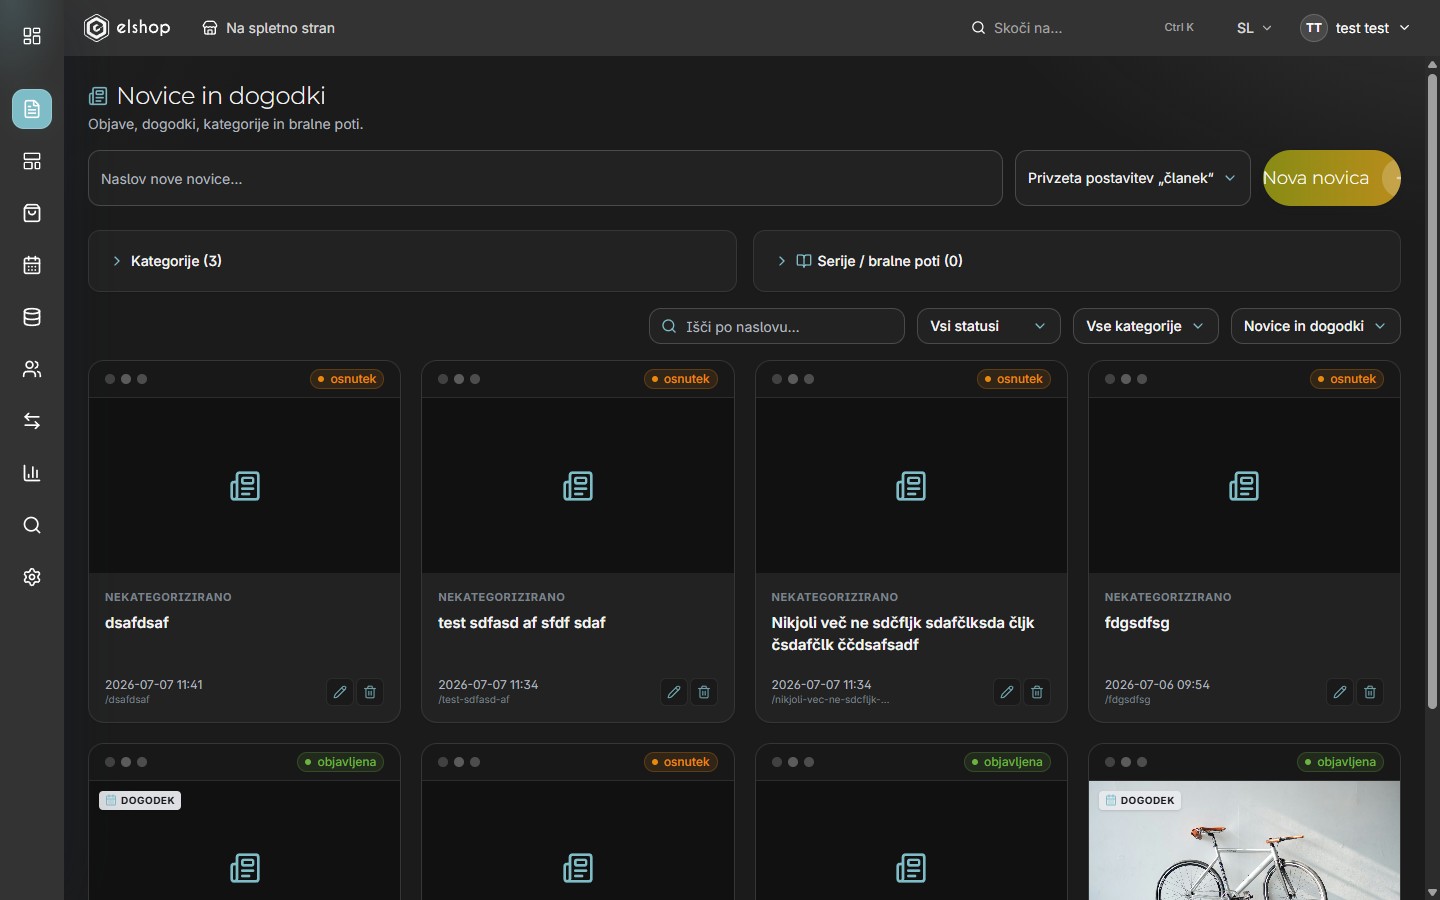Click the osnutek status badge on fdgsdfsg
Viewport: 1440px width, 900px height.
tap(1346, 379)
